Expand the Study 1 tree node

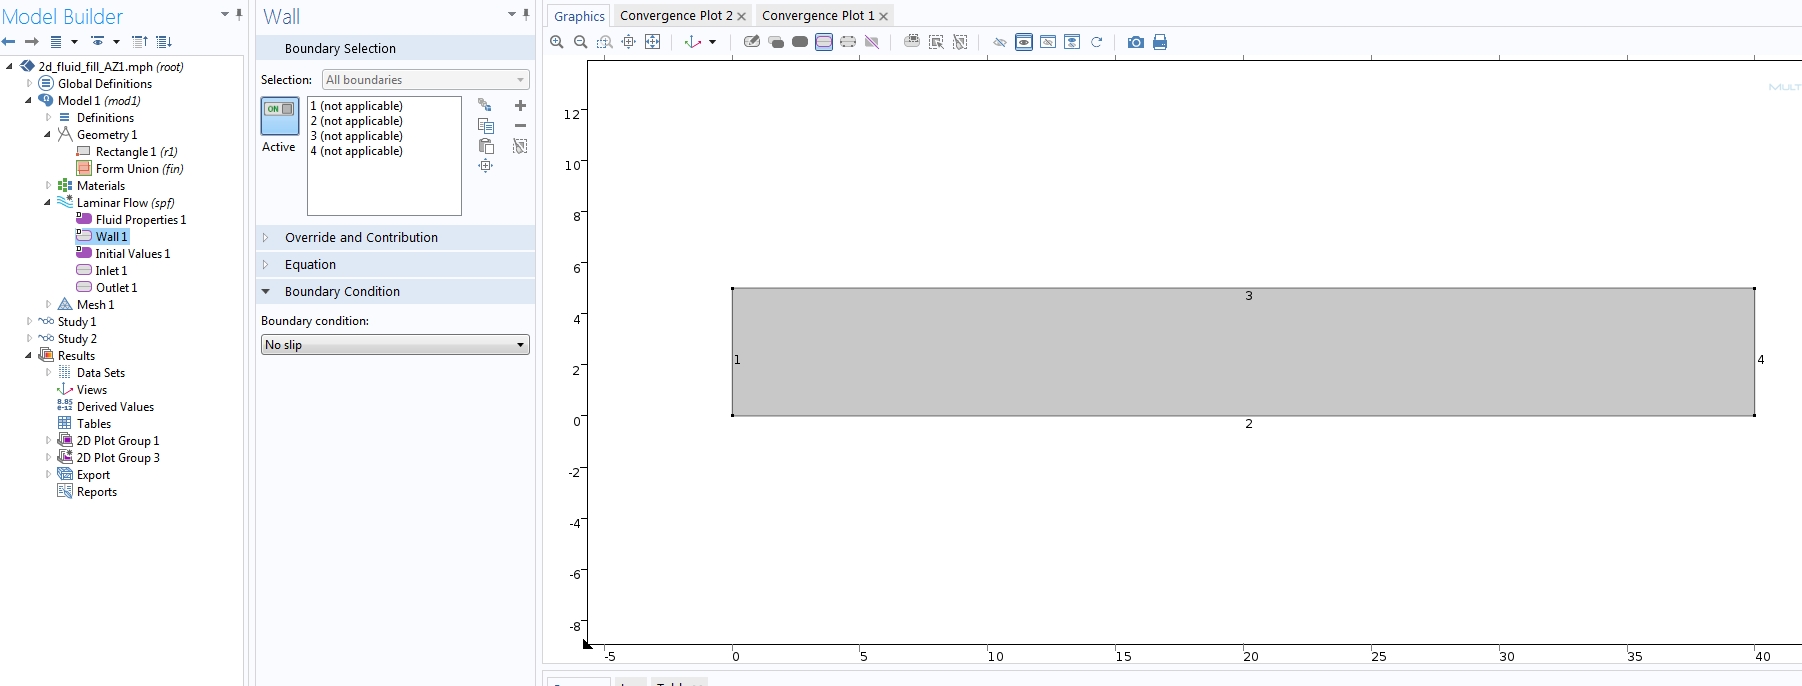pos(29,322)
